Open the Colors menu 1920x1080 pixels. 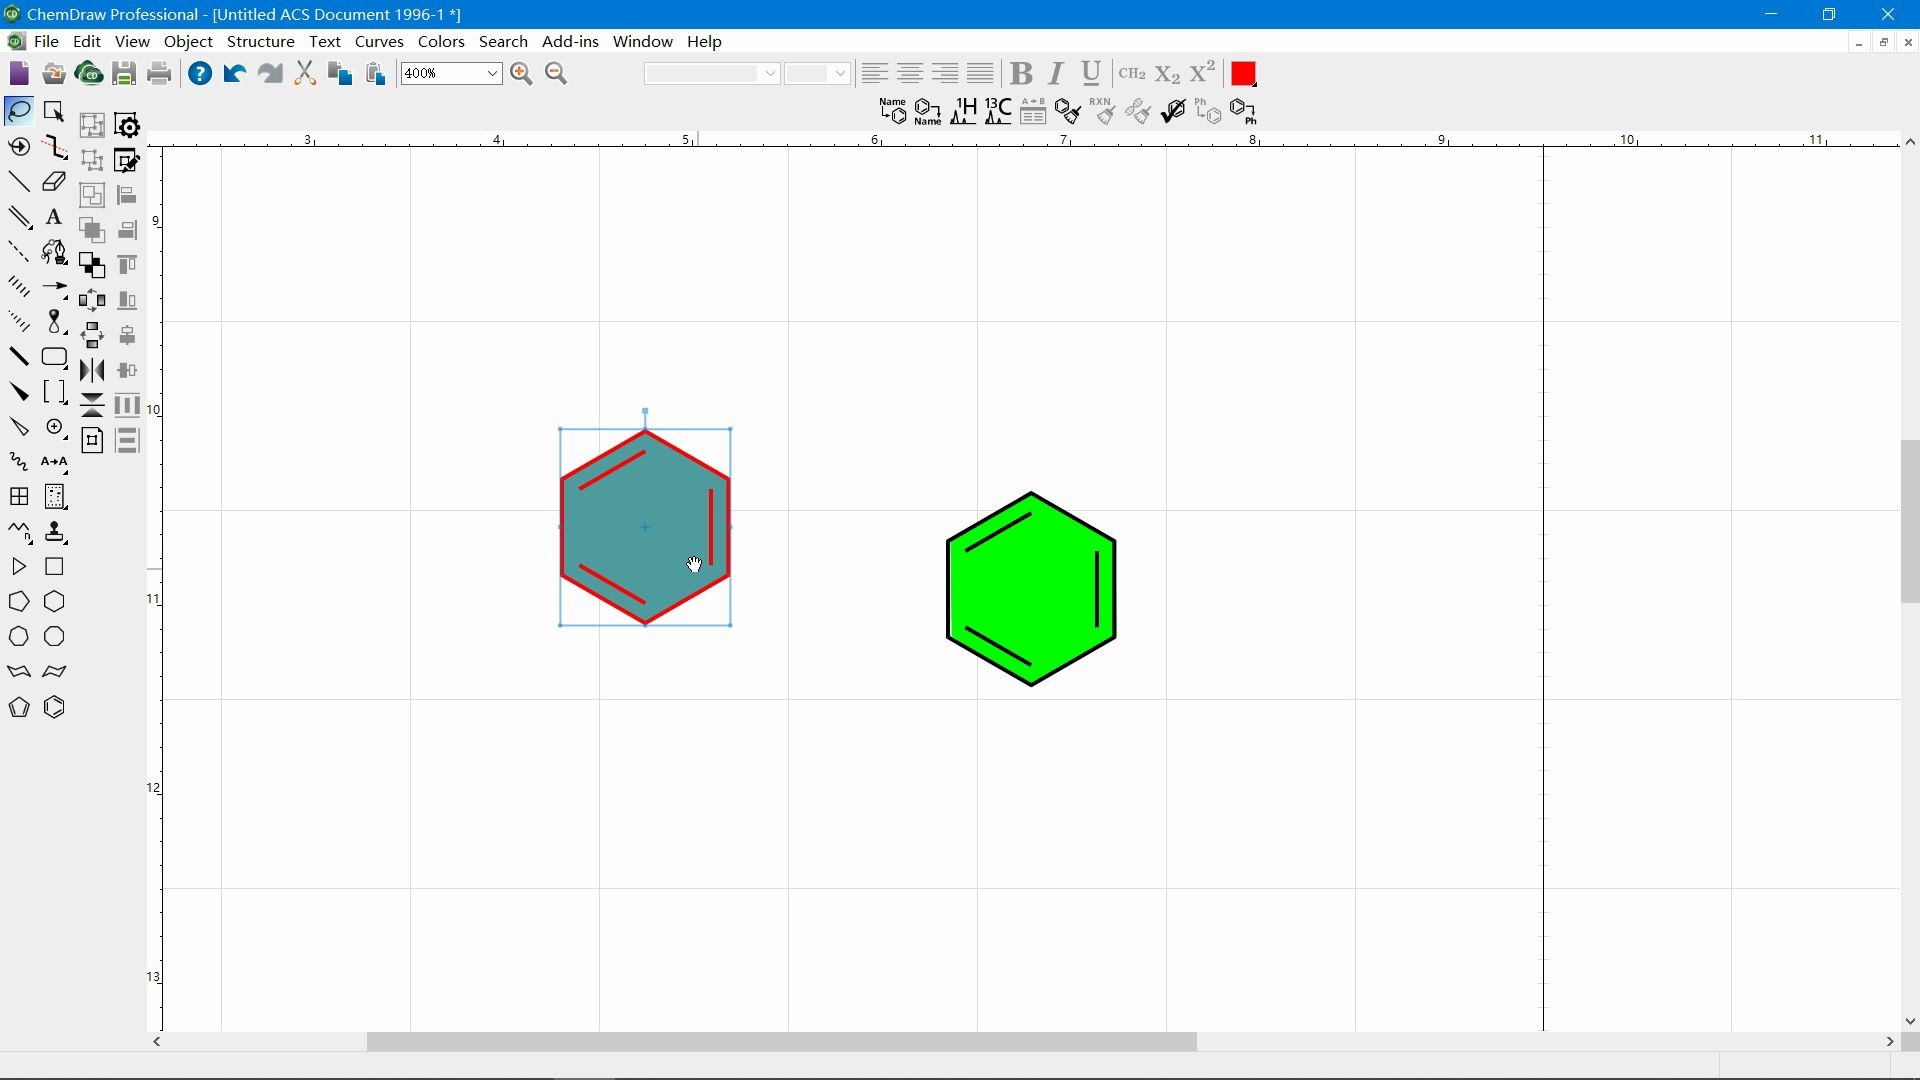[441, 42]
